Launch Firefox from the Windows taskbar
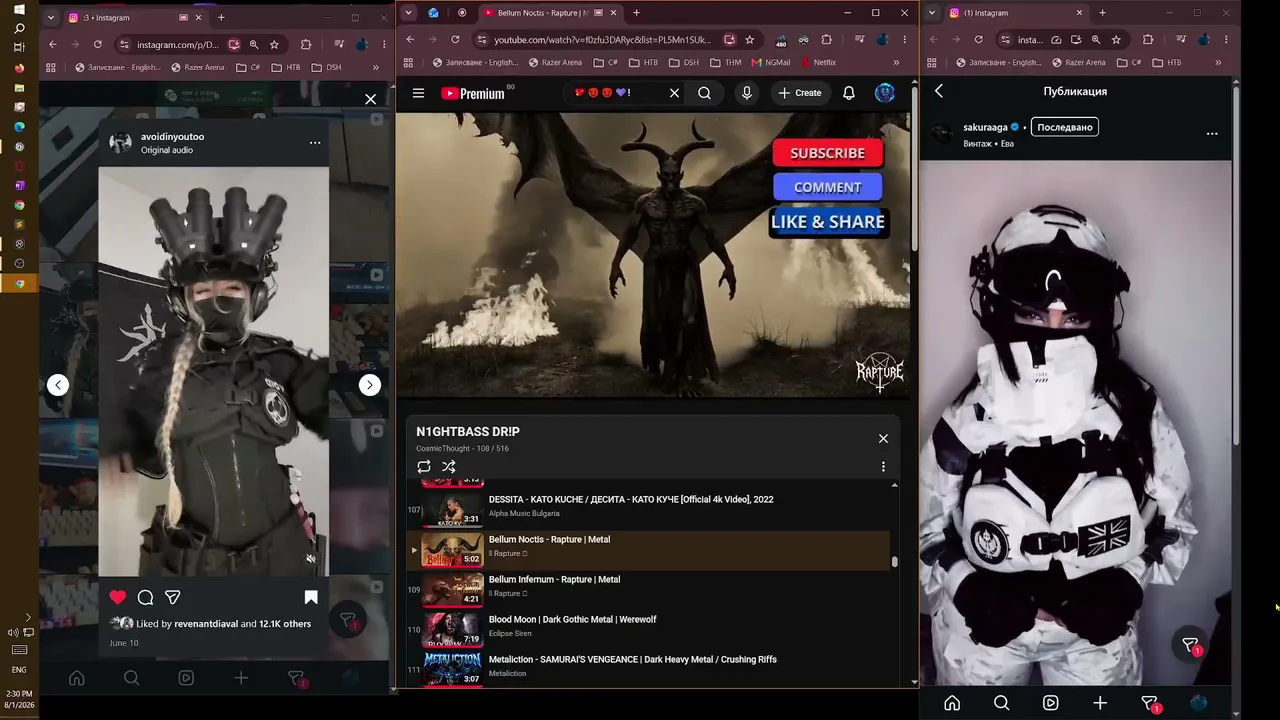 point(19,68)
